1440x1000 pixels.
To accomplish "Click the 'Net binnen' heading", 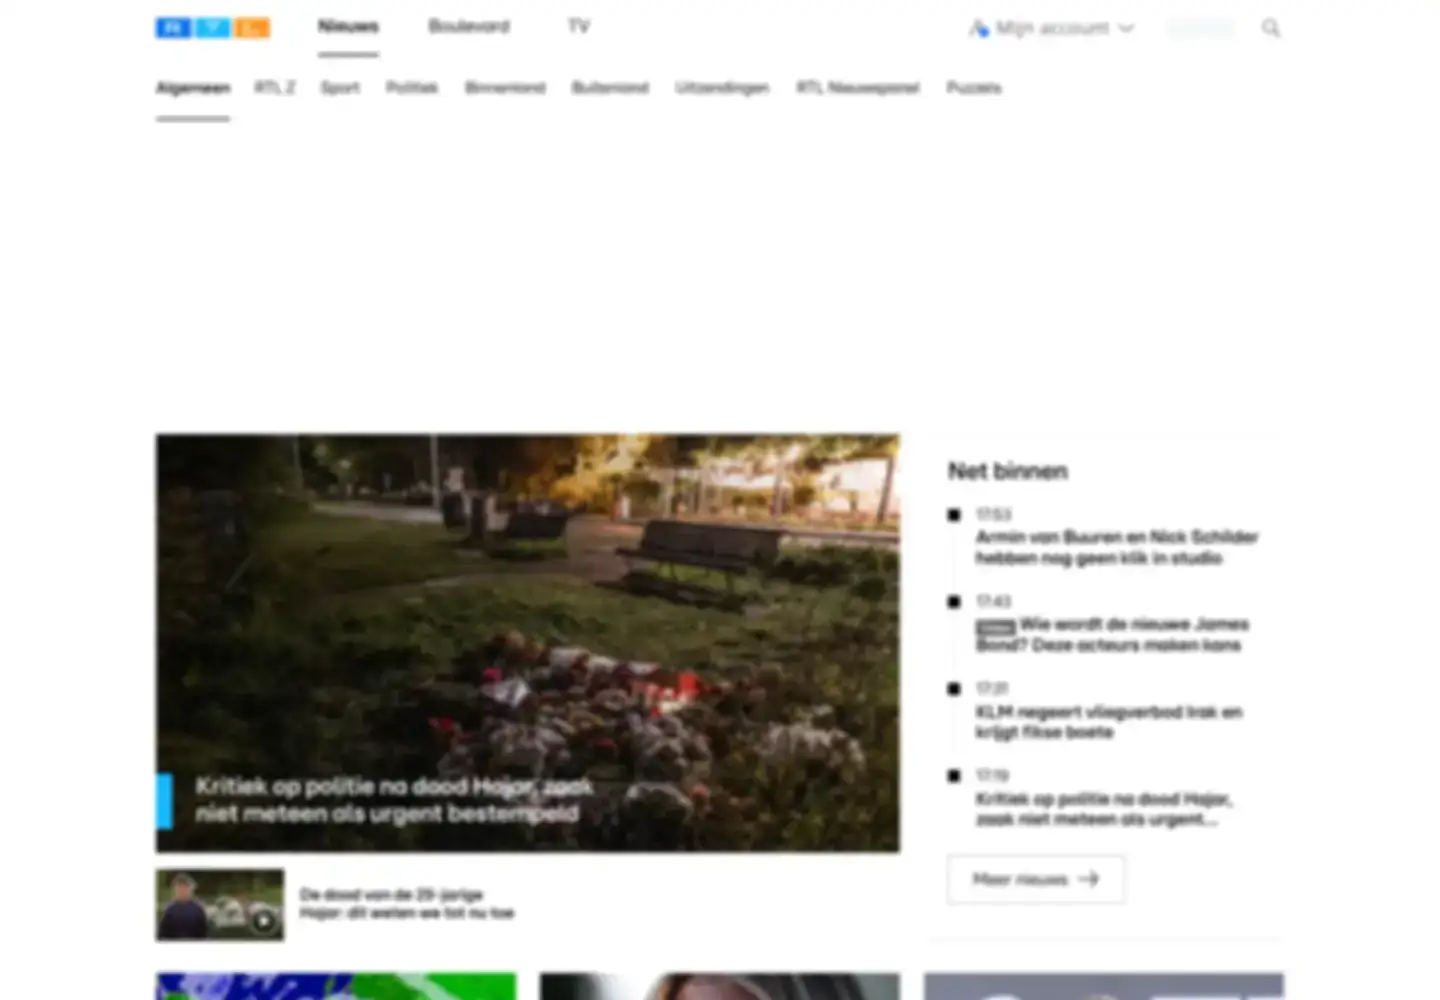I will [x=1008, y=471].
